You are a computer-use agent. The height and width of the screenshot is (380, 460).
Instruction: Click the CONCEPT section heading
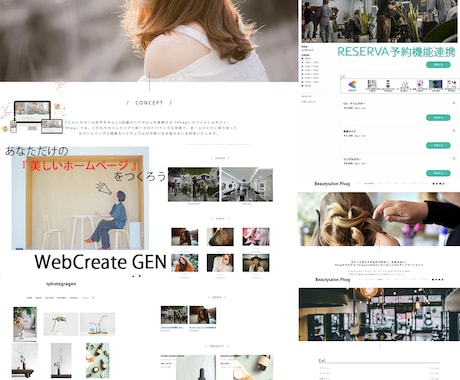[x=149, y=103]
